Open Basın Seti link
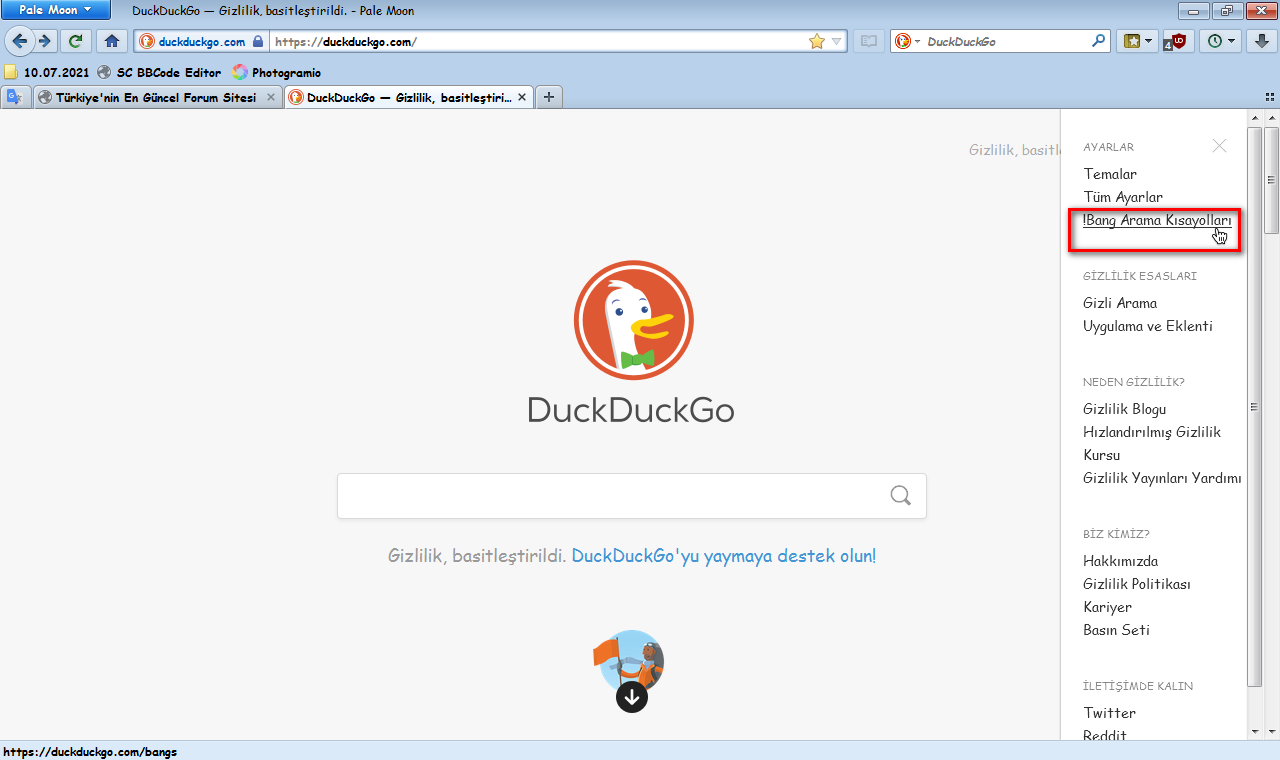Screen dimensions: 1280x760 pos(1116,630)
